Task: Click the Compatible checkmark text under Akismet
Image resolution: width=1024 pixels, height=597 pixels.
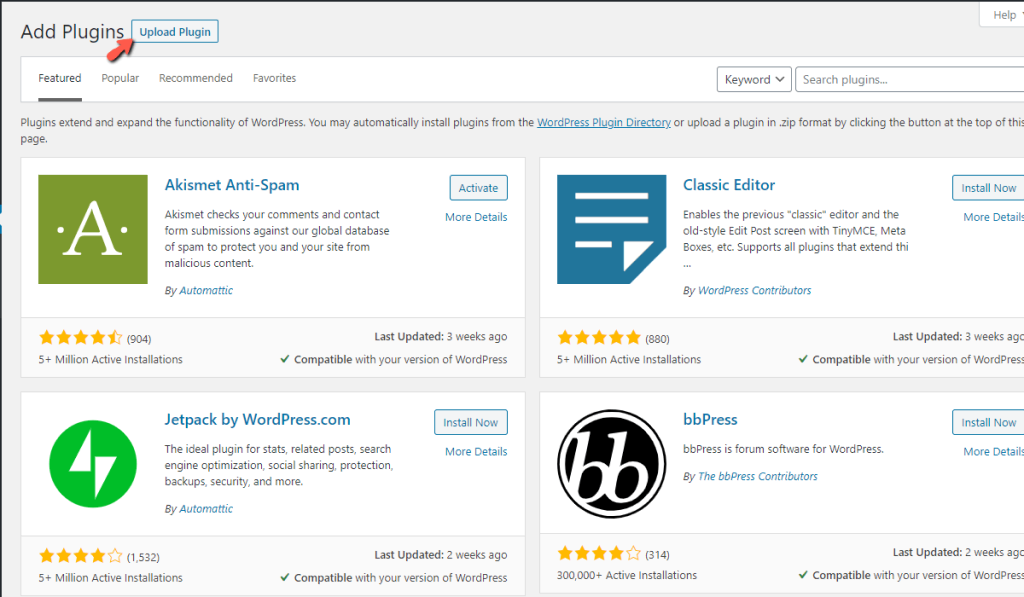Action: coord(394,359)
